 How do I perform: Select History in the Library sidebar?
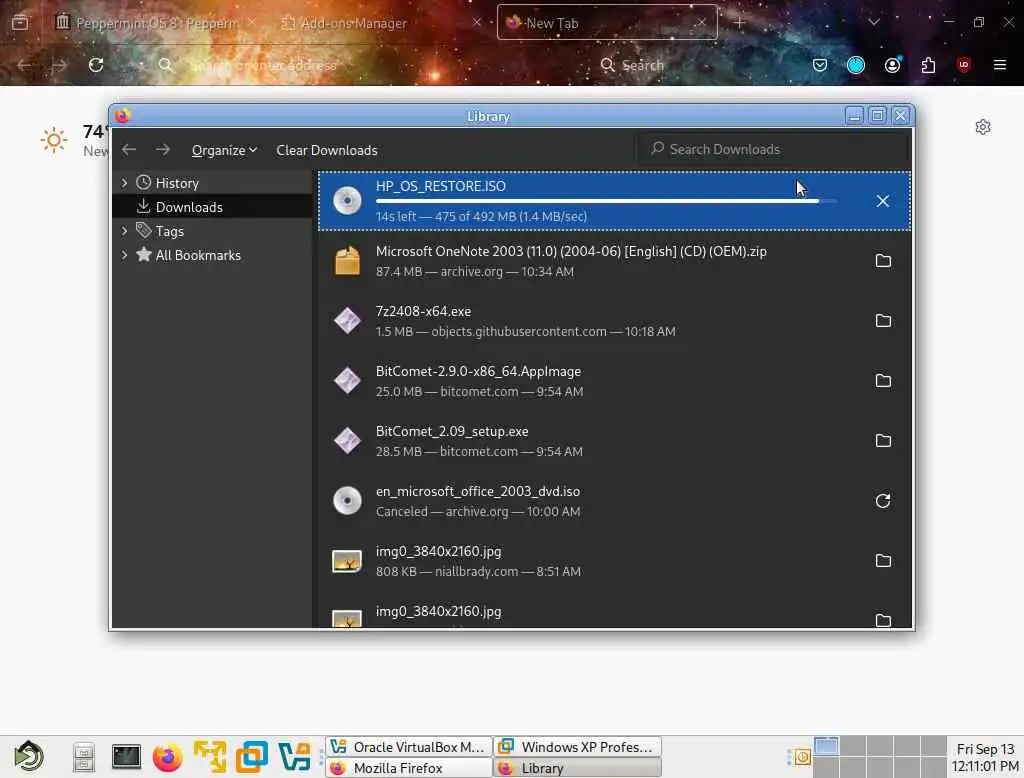coord(212,183)
